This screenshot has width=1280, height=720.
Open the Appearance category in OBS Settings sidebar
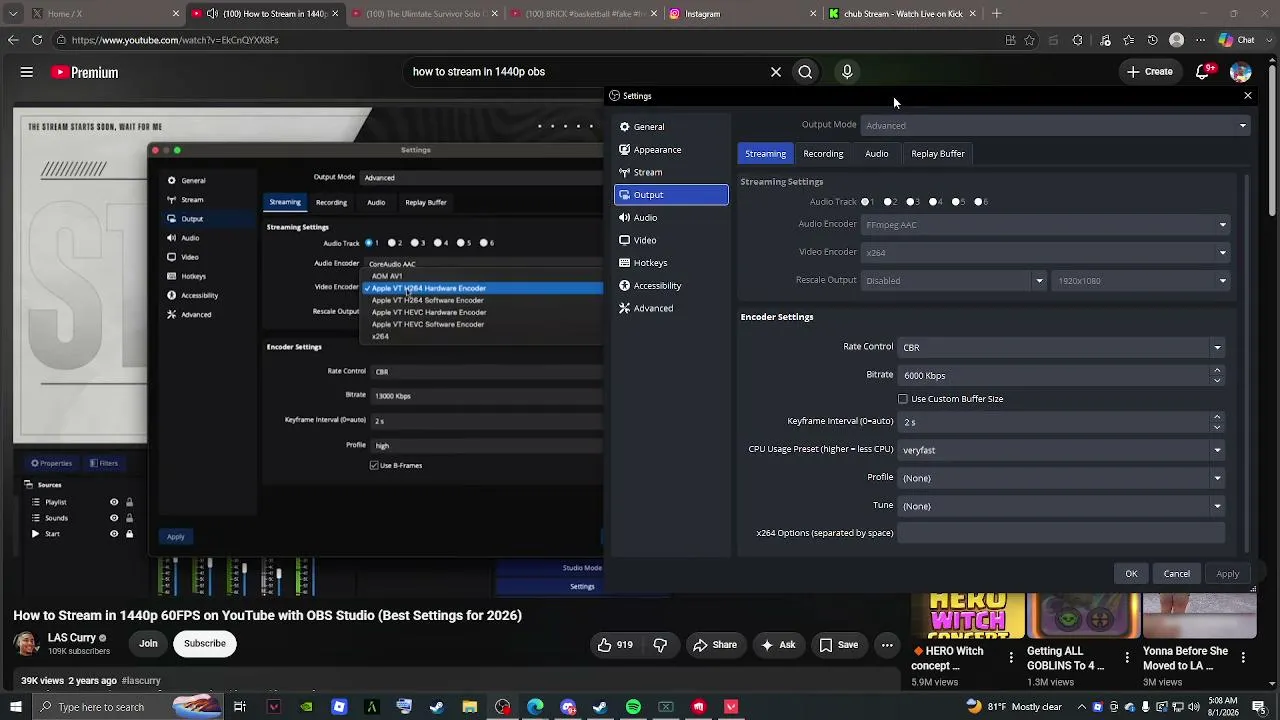coord(671,150)
